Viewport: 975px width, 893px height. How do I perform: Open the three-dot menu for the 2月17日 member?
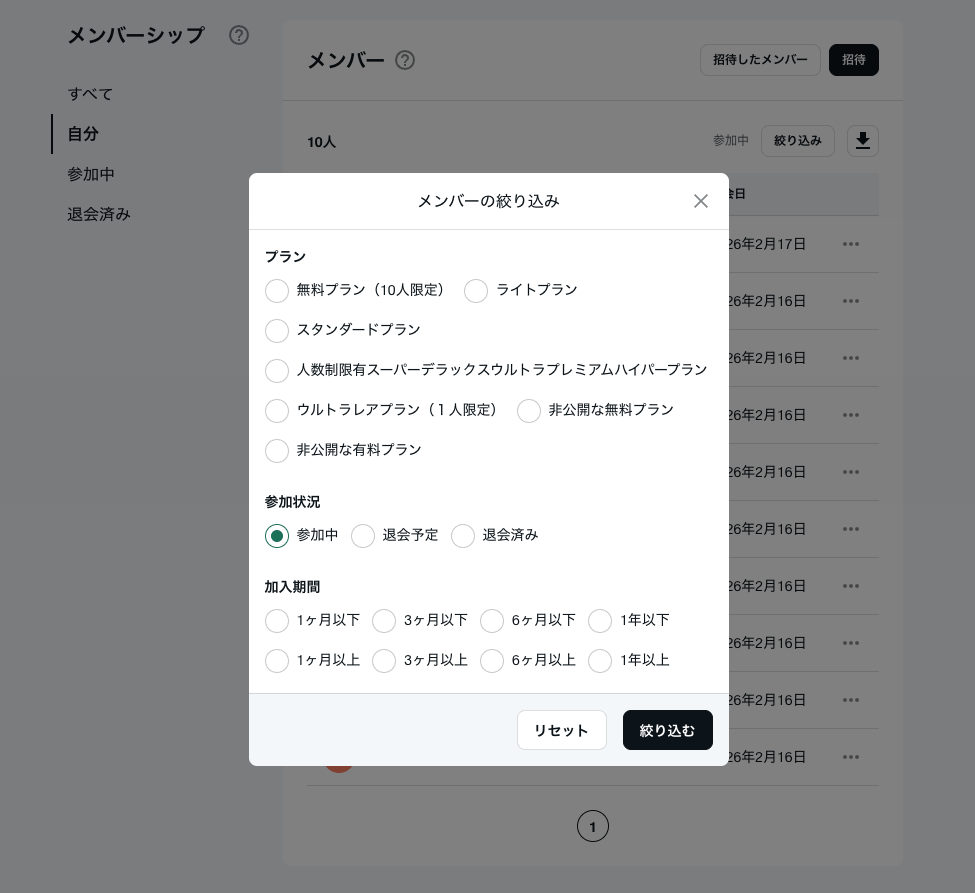[851, 244]
